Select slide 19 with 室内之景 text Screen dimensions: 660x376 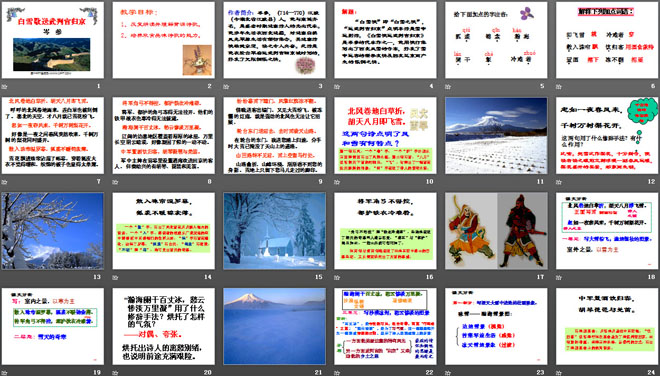pyautogui.click(x=53, y=326)
